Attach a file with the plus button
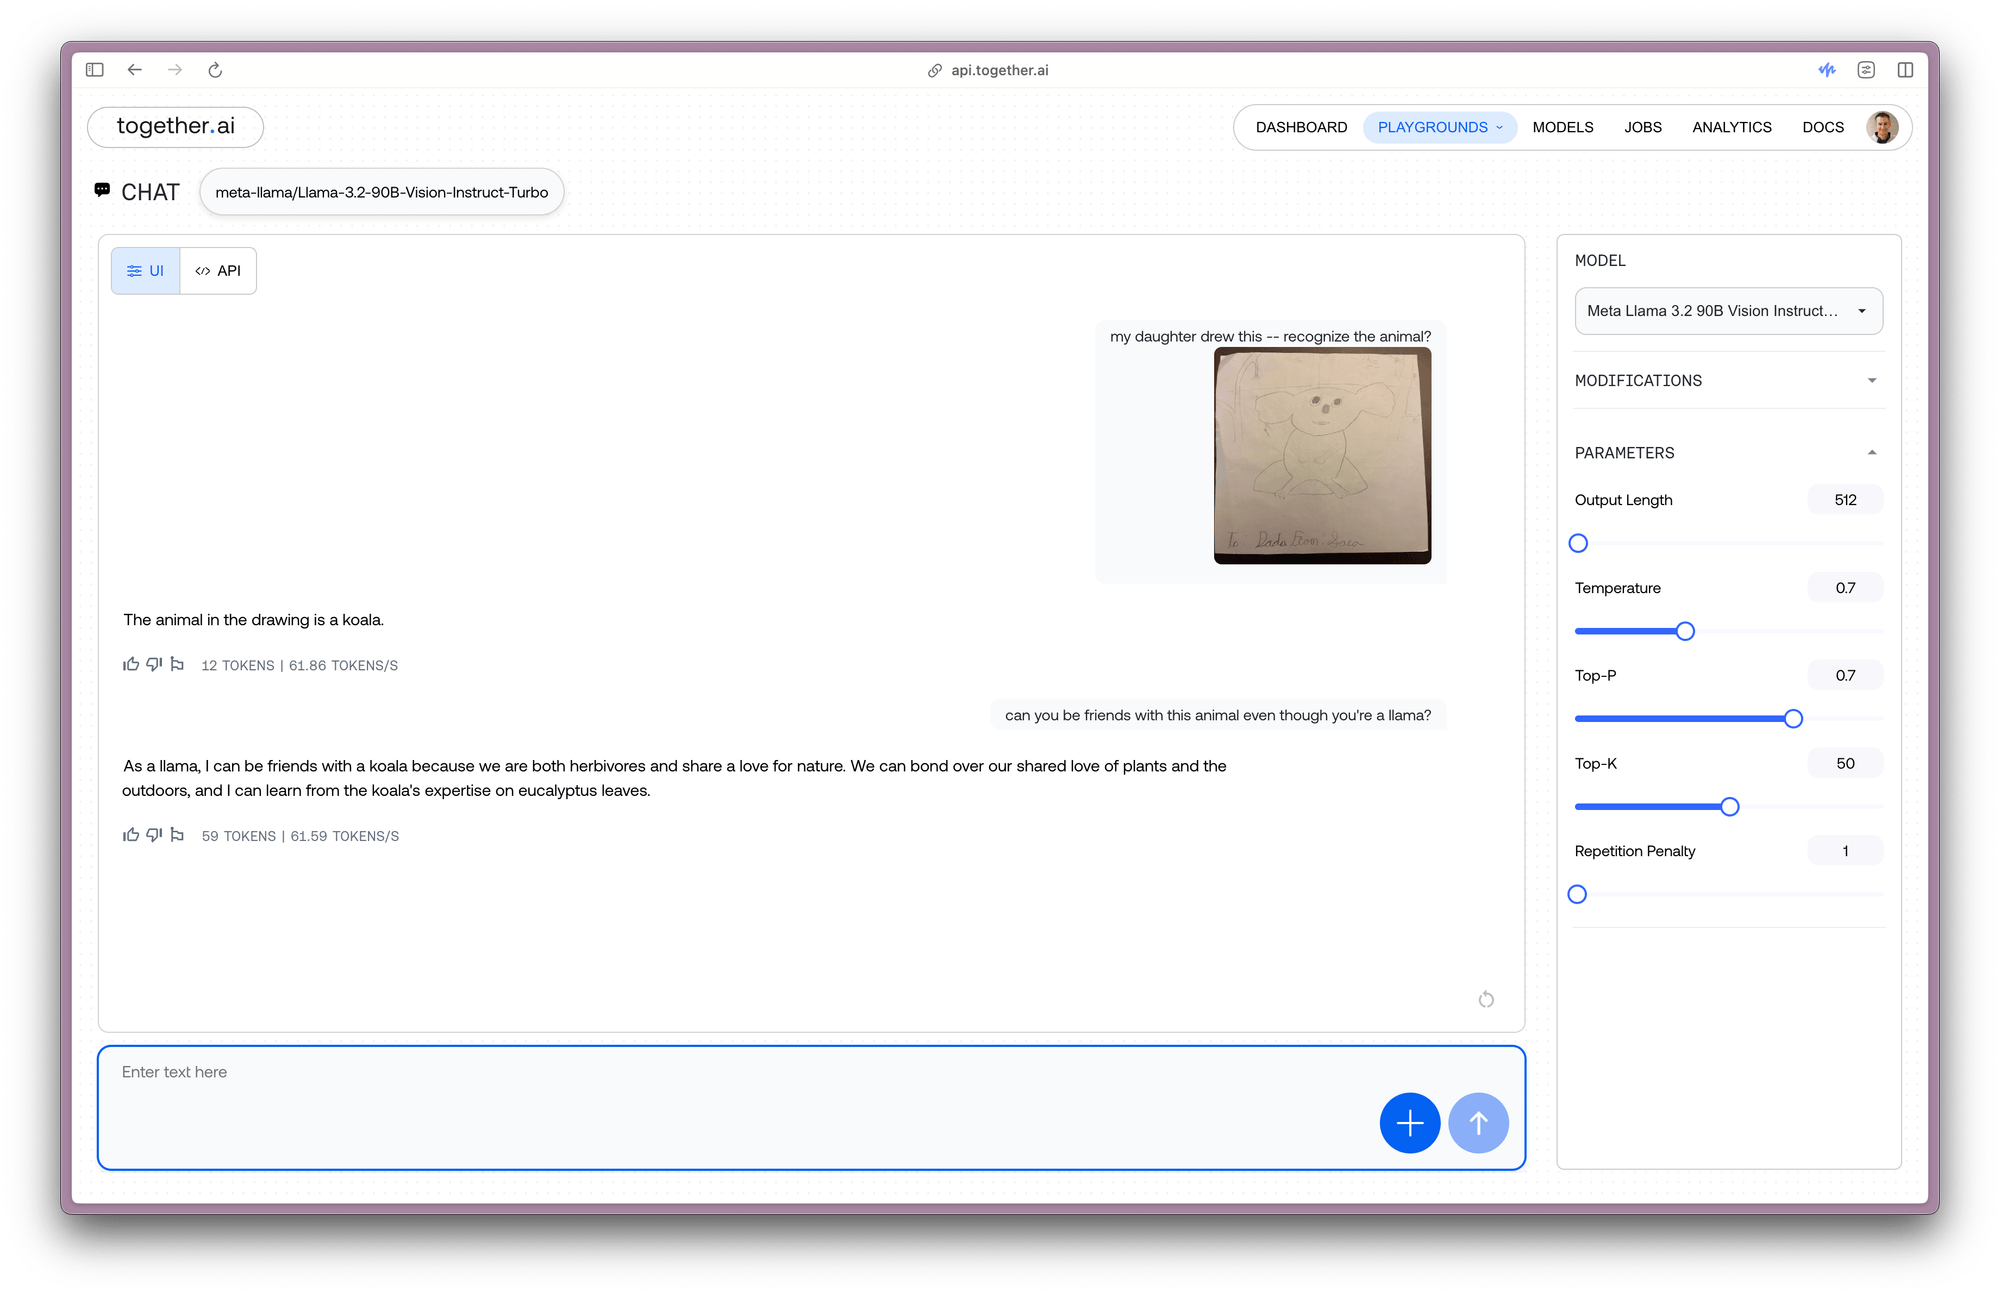This screenshot has height=1295, width=2000. click(x=1409, y=1123)
